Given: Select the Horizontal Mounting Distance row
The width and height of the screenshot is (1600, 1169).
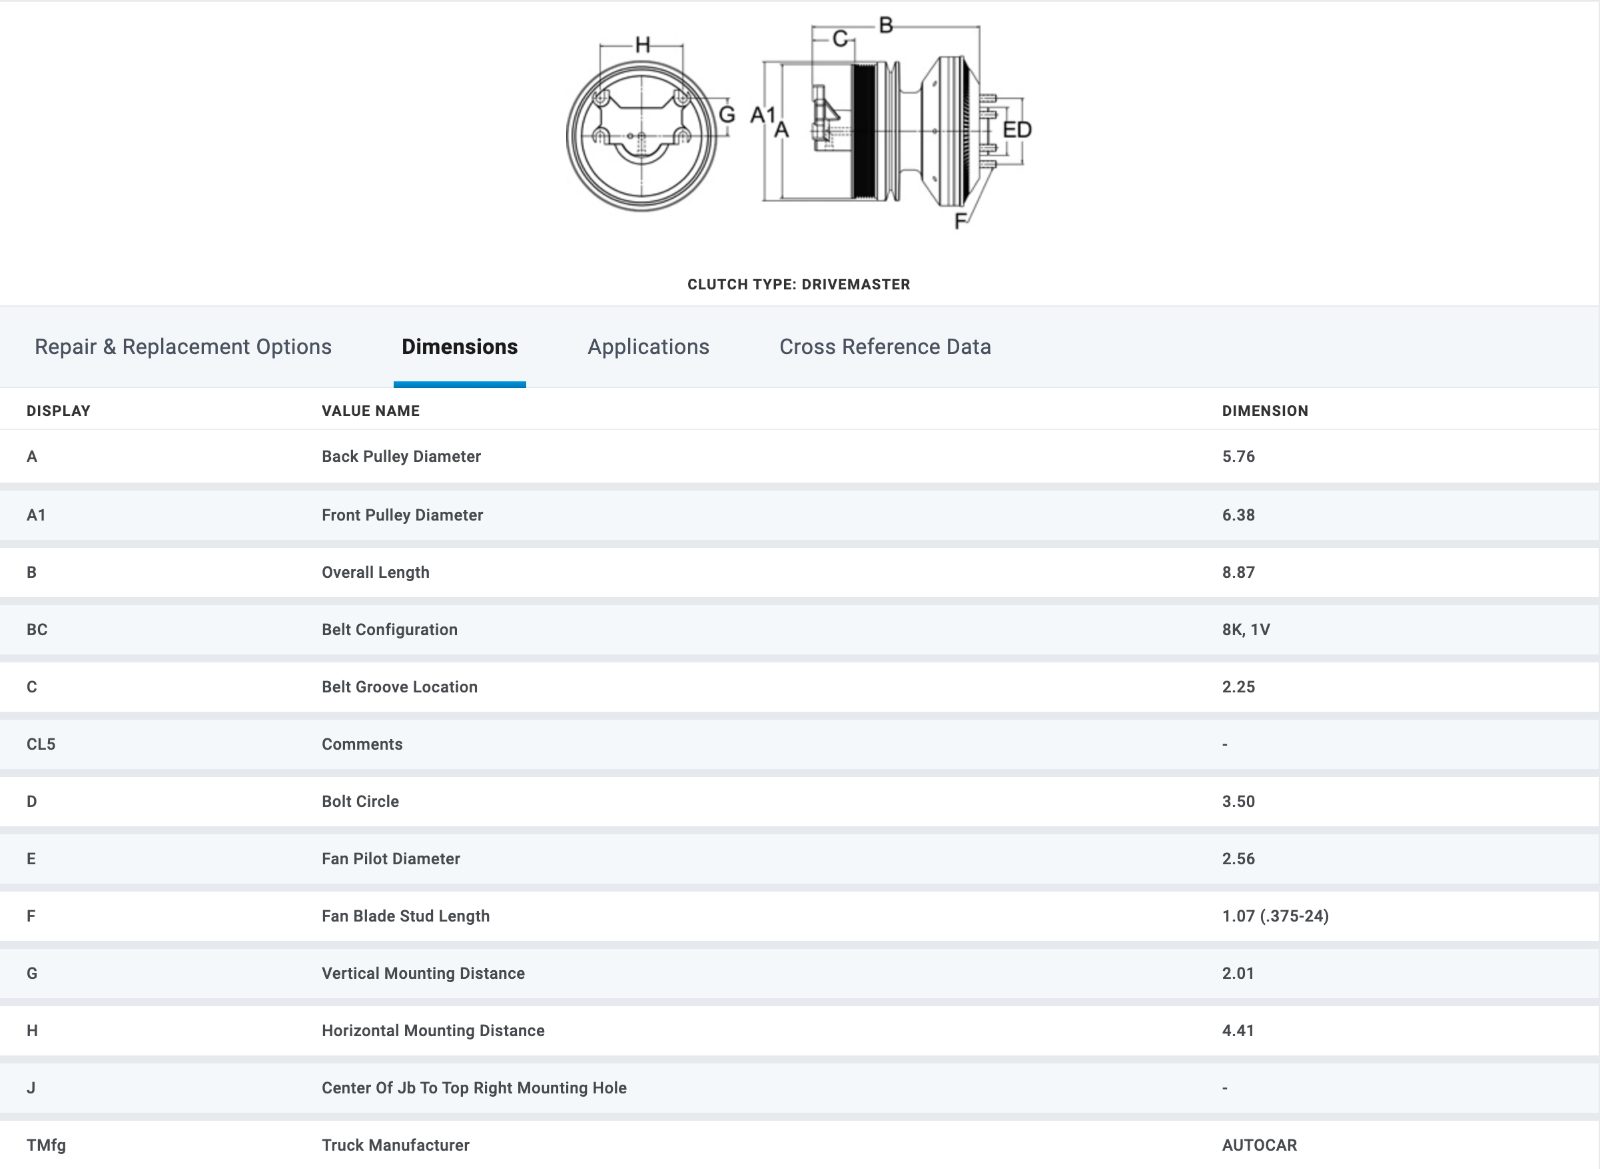Looking at the screenshot, I should click(432, 1031).
